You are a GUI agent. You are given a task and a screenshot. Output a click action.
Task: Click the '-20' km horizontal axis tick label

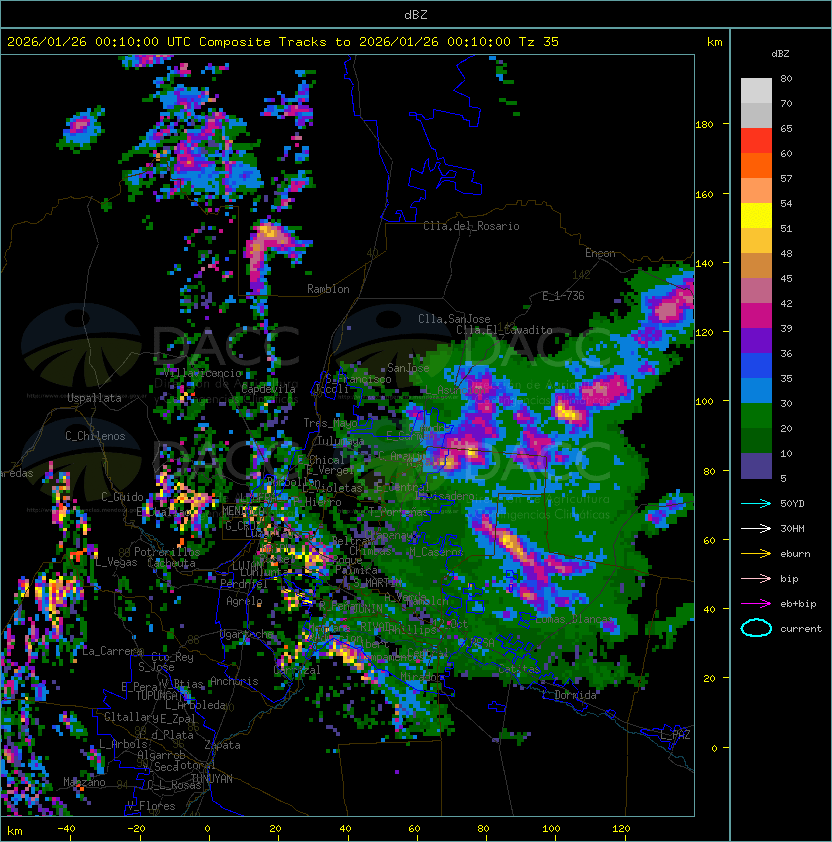coord(136,829)
